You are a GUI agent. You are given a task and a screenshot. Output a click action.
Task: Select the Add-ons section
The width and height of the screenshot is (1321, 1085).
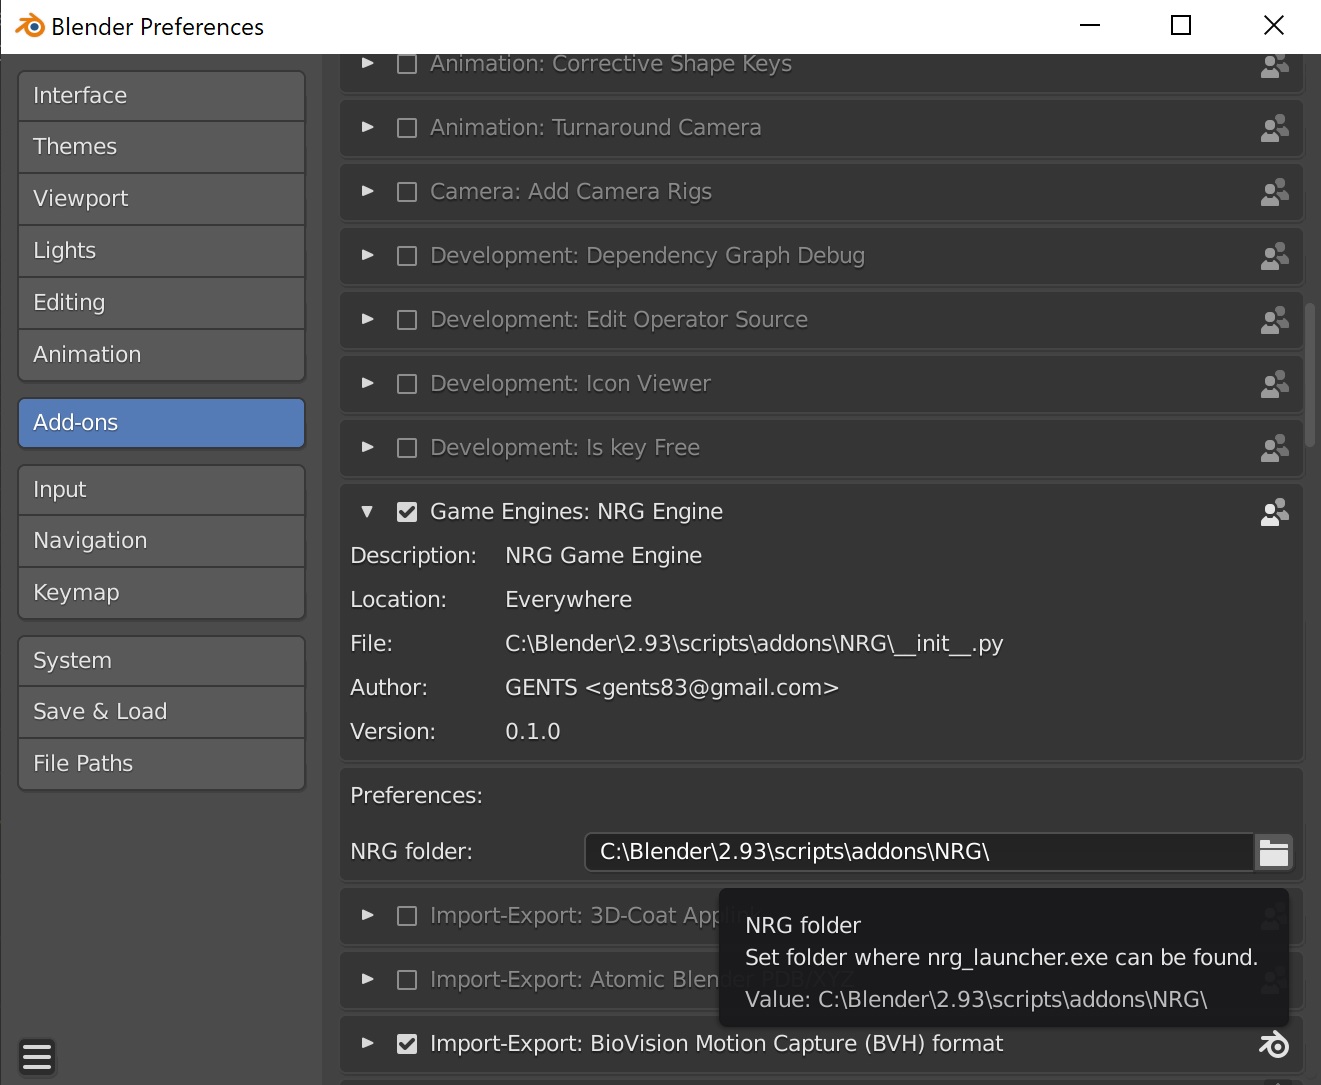(x=161, y=423)
